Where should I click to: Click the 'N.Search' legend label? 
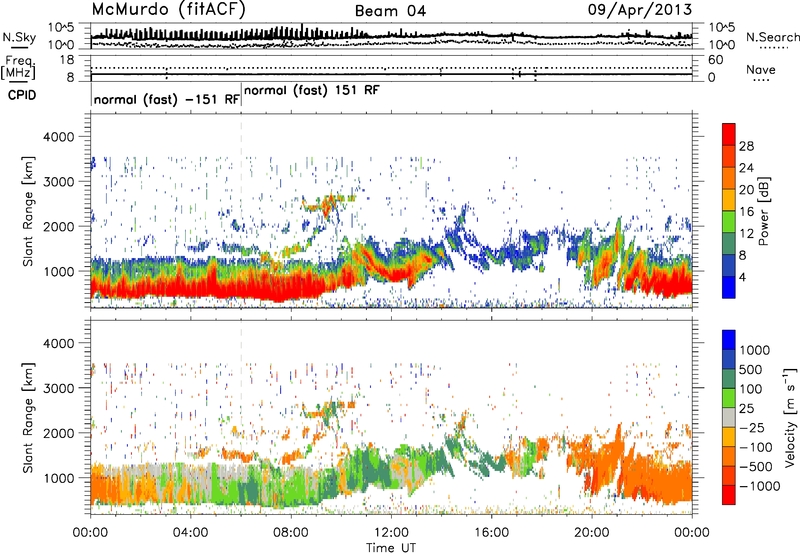[x=772, y=37]
